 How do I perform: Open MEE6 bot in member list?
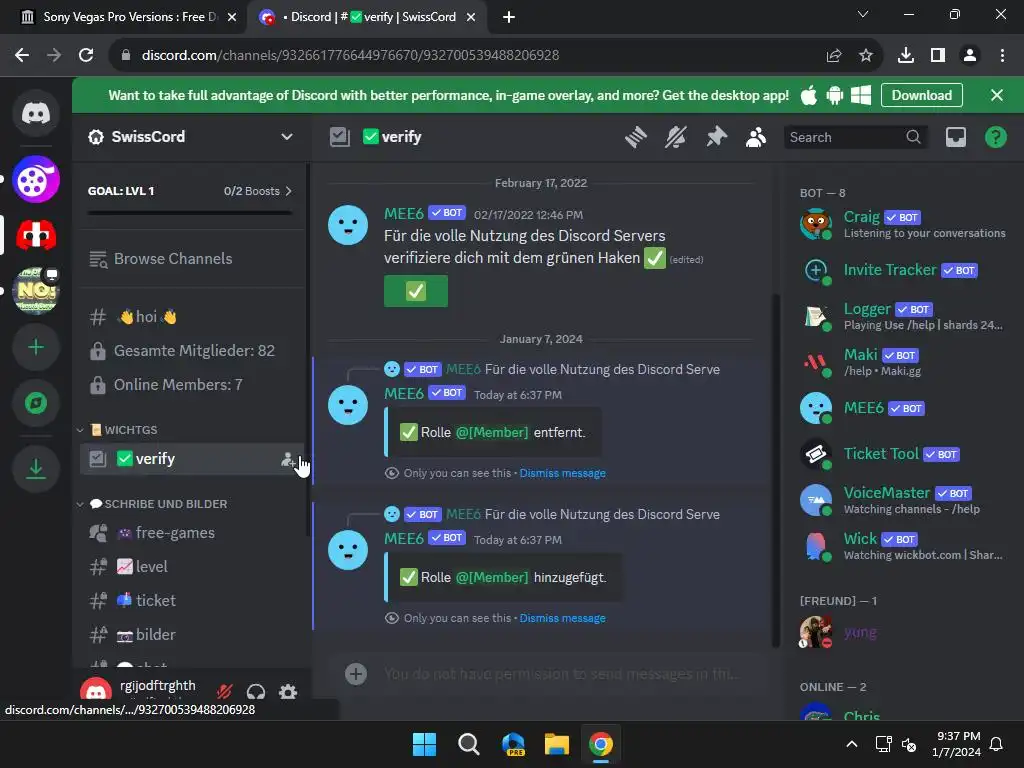coord(903,408)
